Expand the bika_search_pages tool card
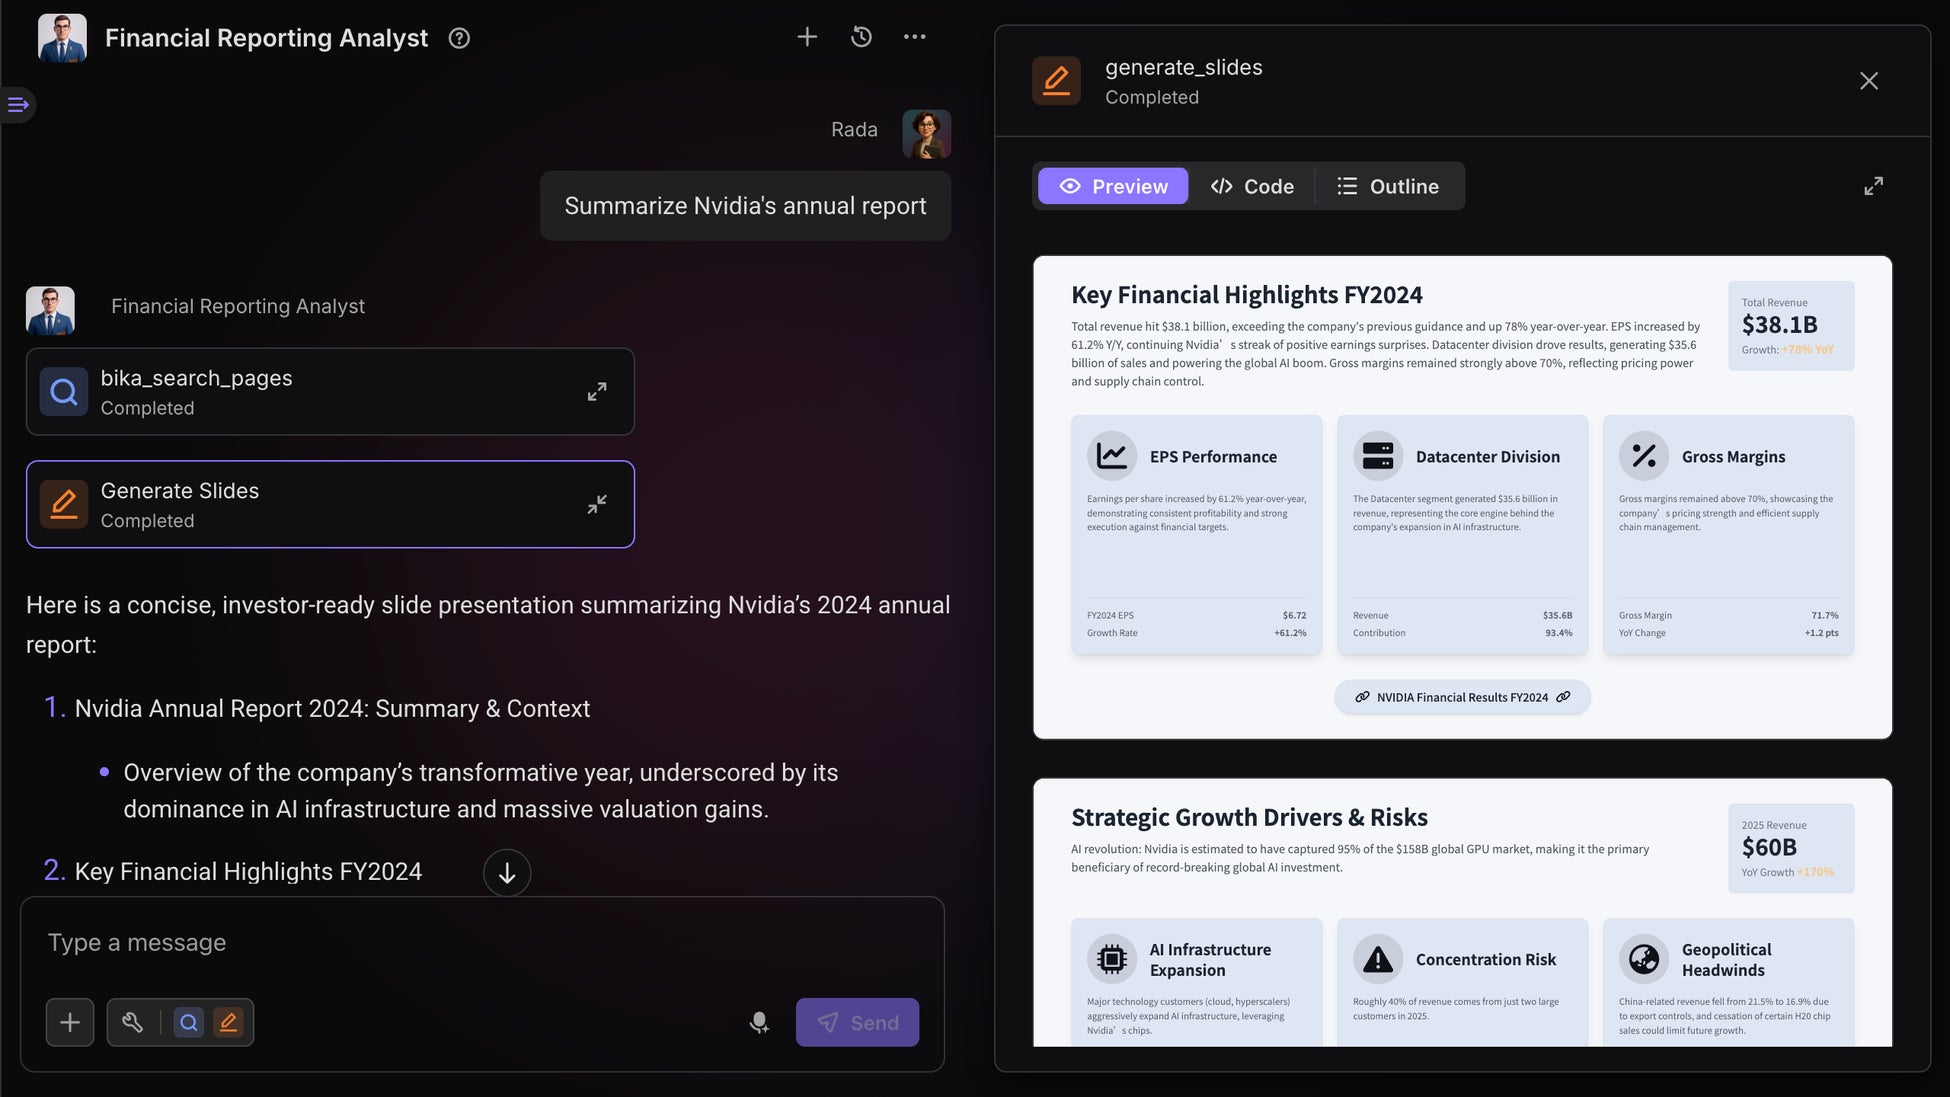1950x1097 pixels. click(x=597, y=392)
